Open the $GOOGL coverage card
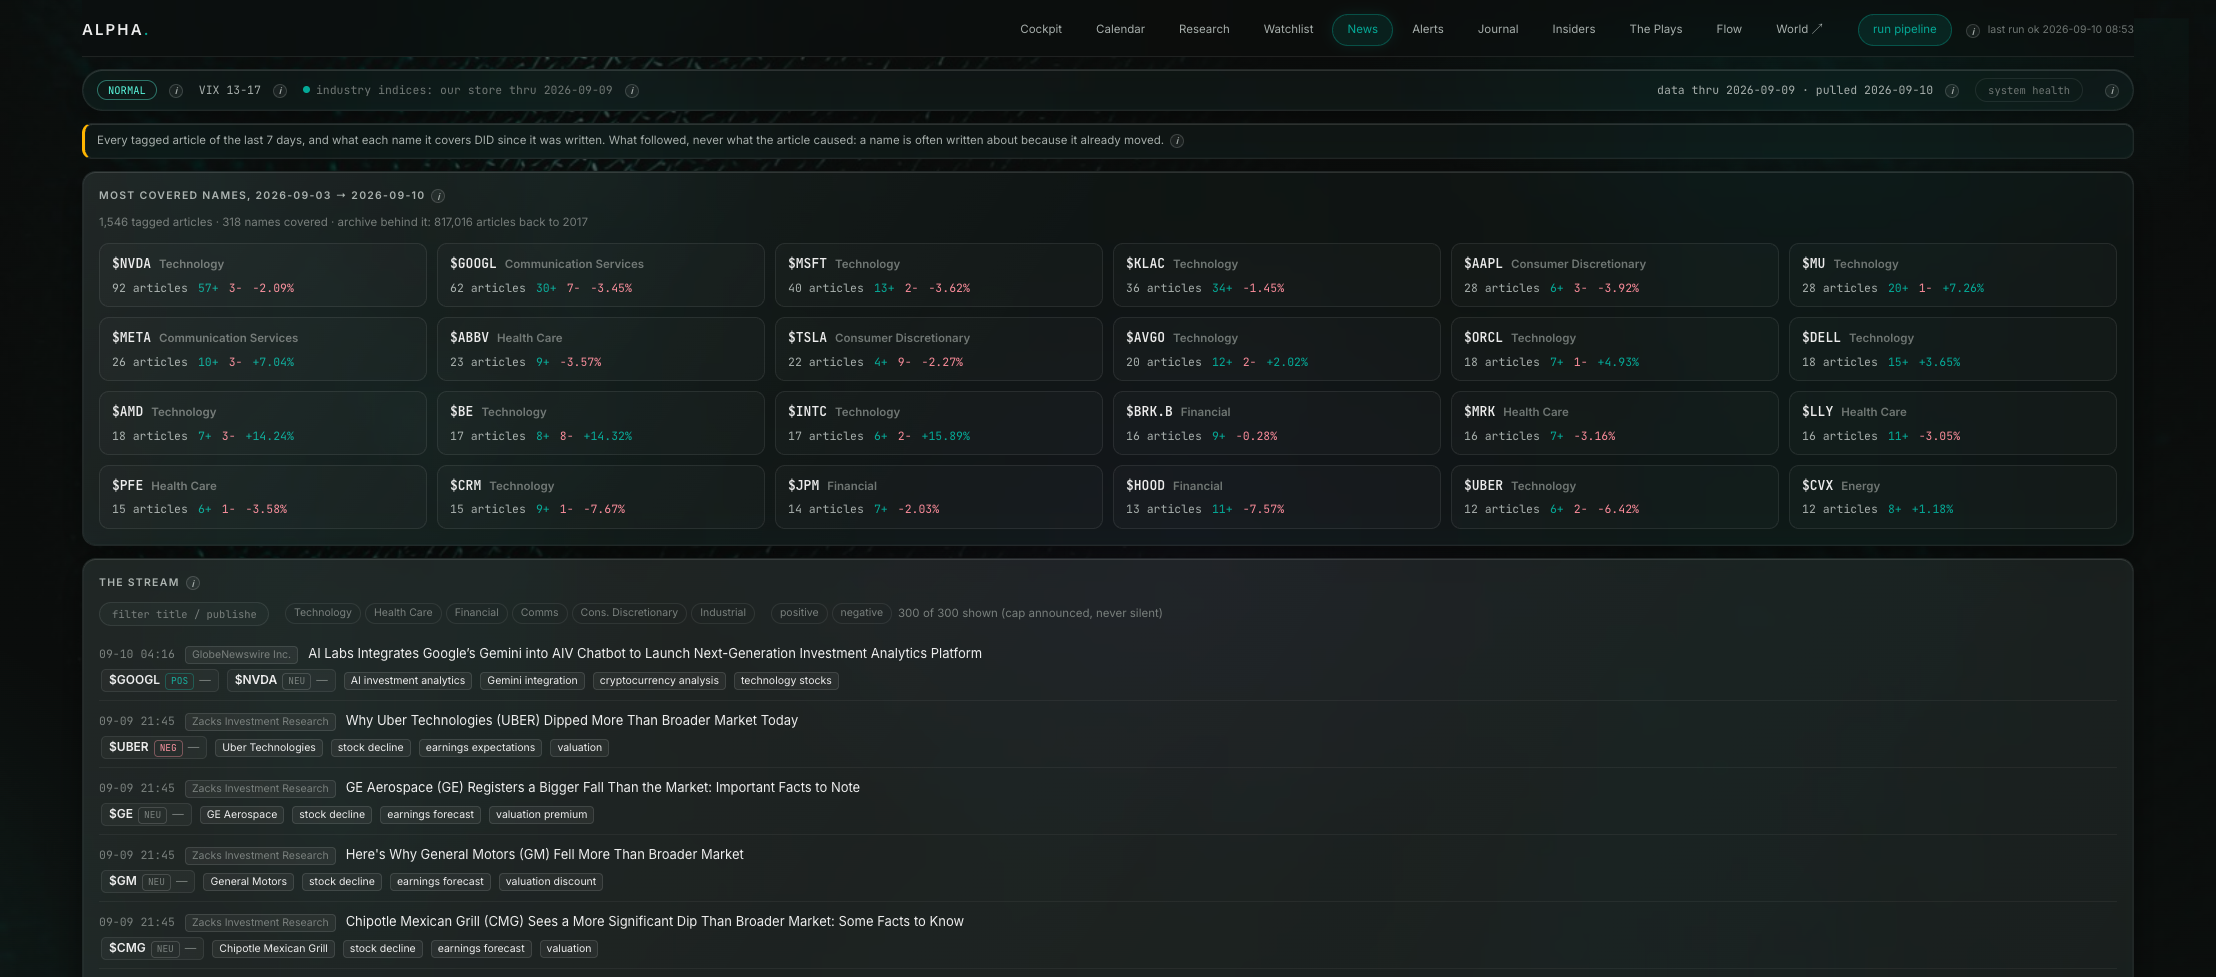The height and width of the screenshot is (977, 2216). point(601,275)
